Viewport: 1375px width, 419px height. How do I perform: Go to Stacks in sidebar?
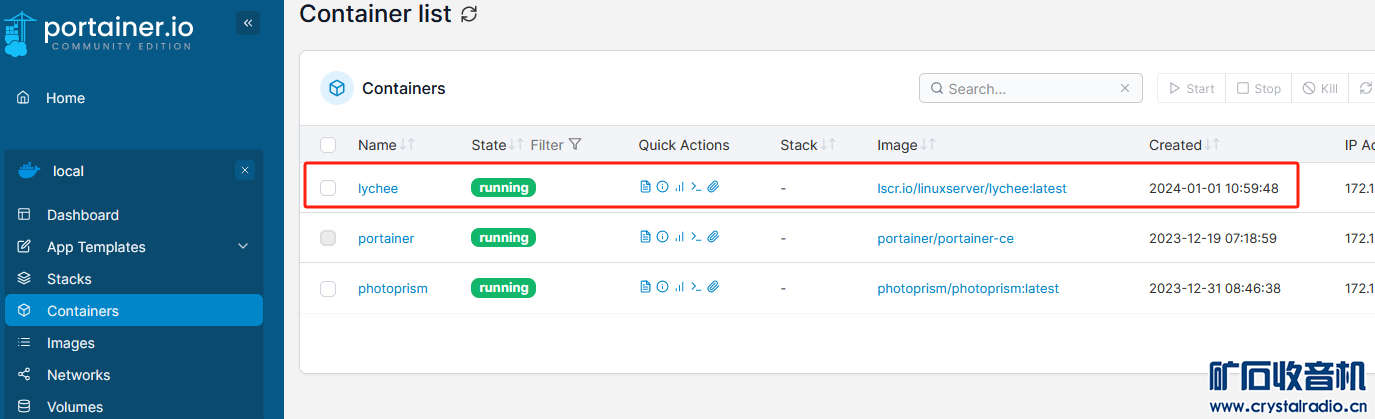coord(69,279)
